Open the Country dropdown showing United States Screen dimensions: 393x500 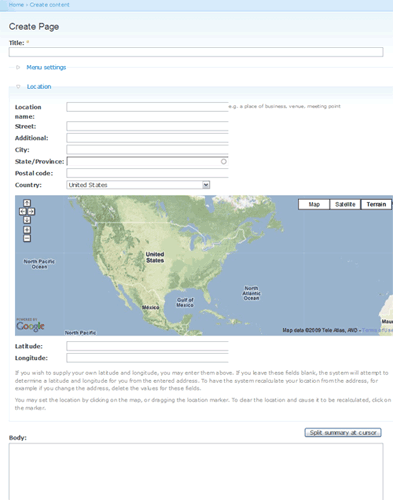pos(138,185)
